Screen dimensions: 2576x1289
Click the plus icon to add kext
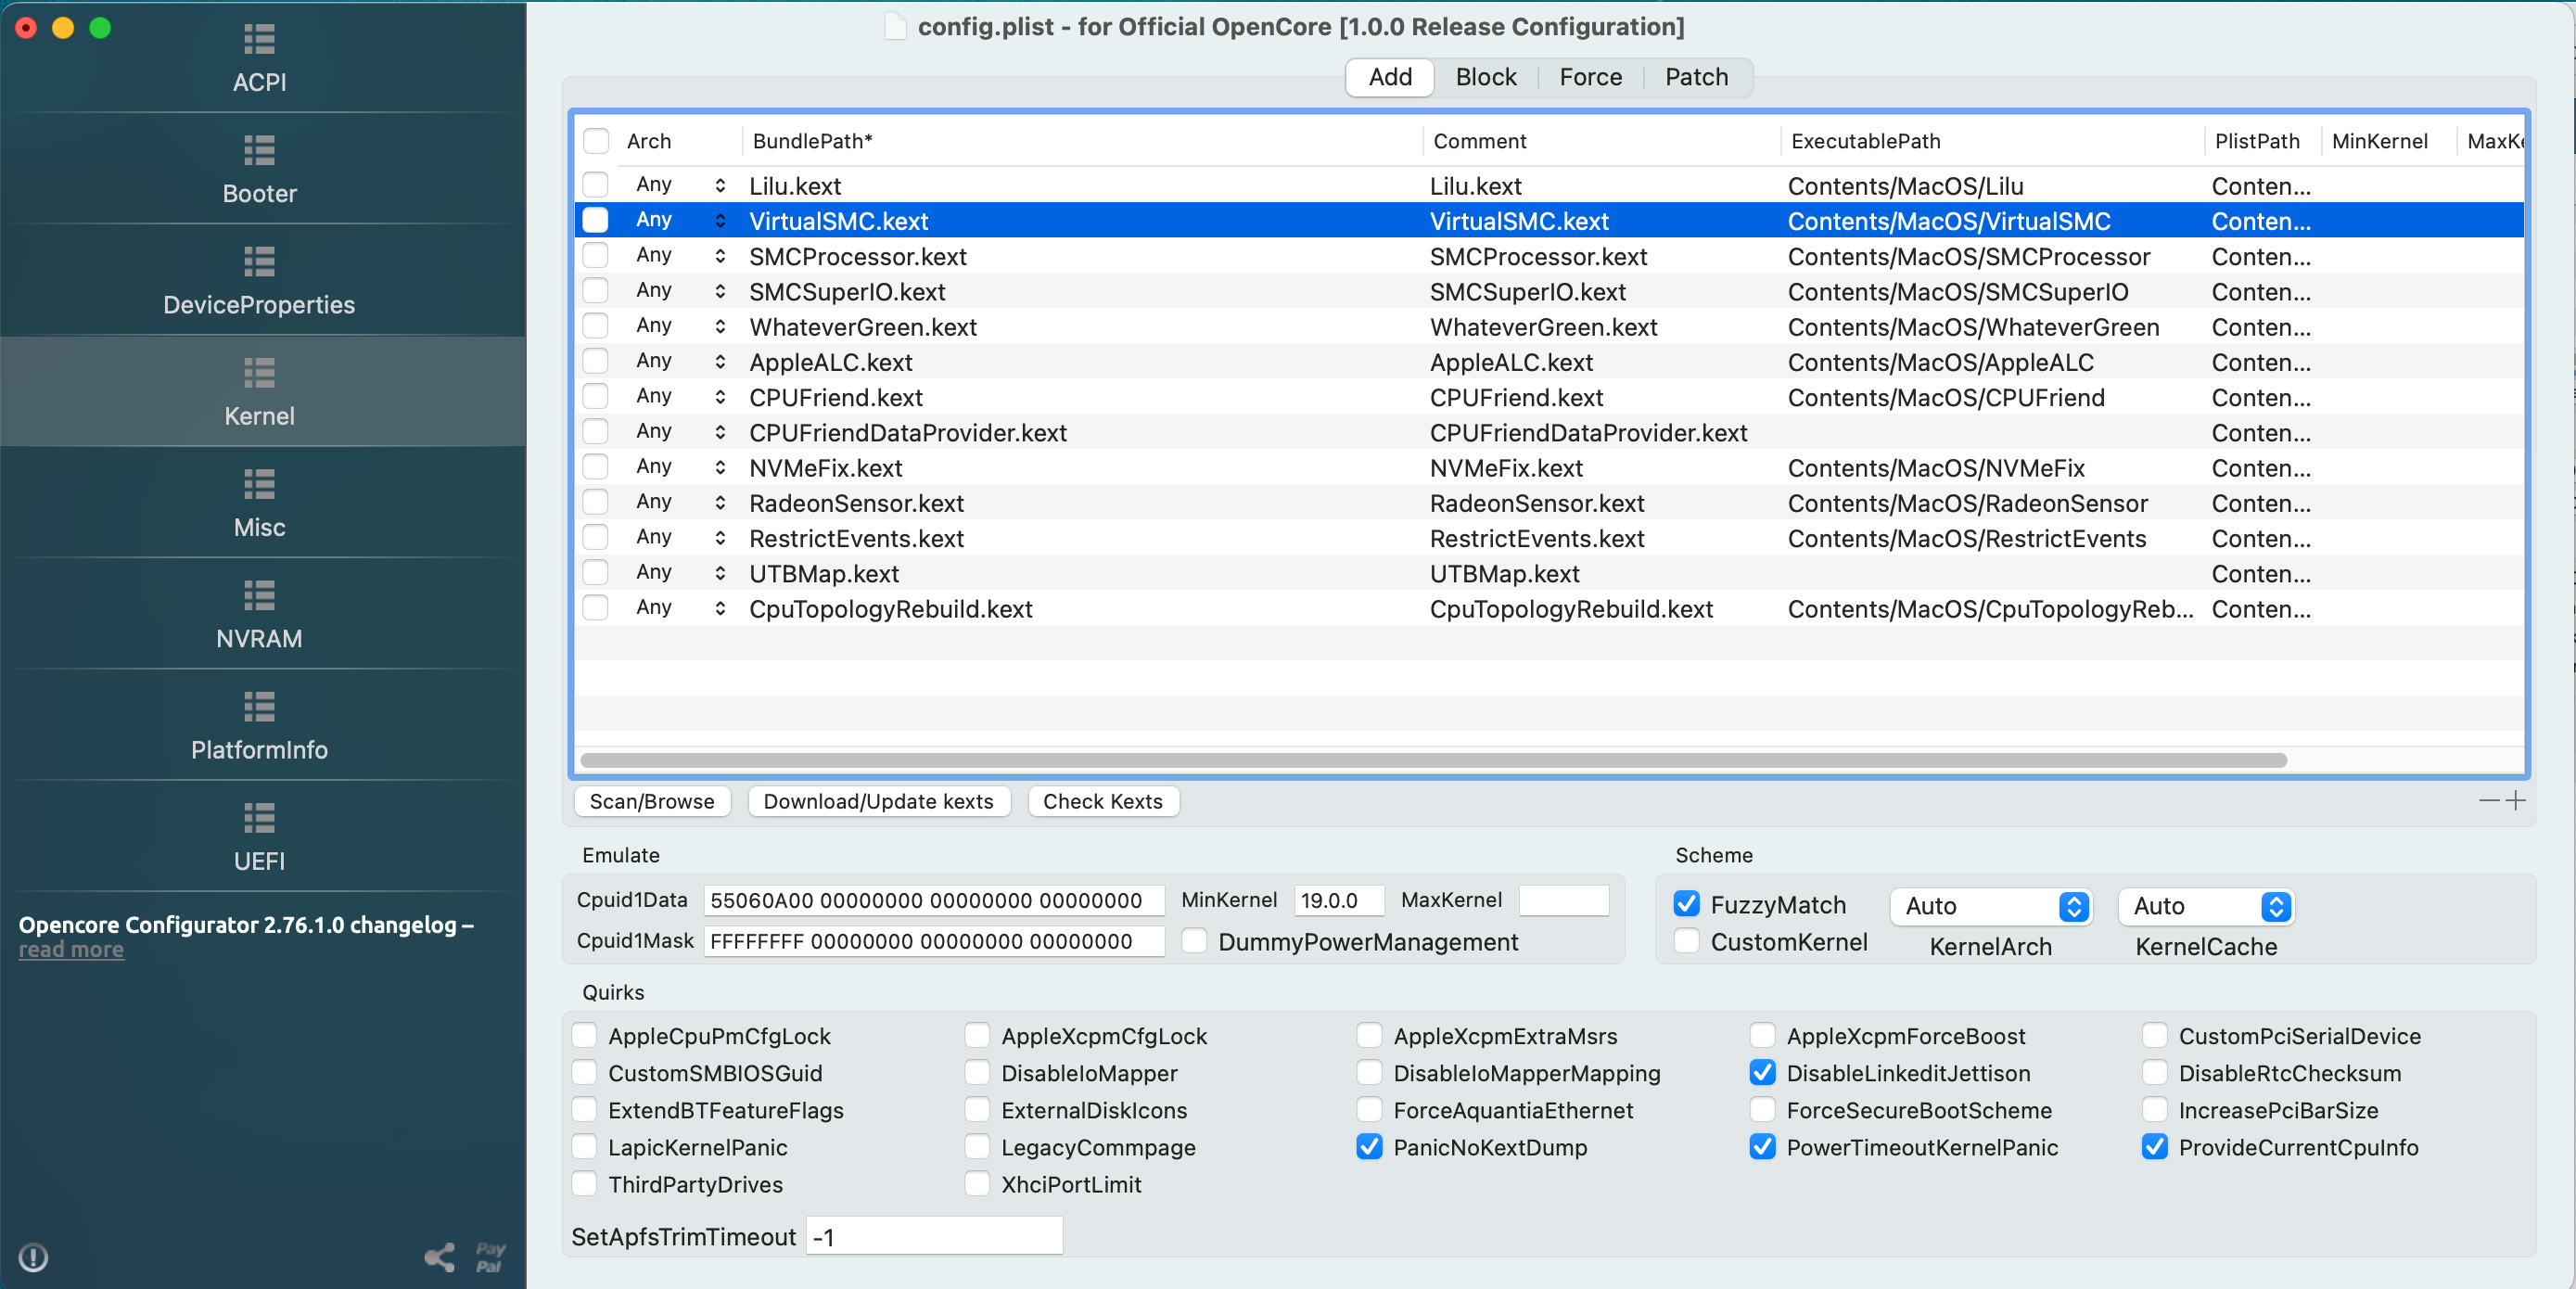click(x=2516, y=800)
